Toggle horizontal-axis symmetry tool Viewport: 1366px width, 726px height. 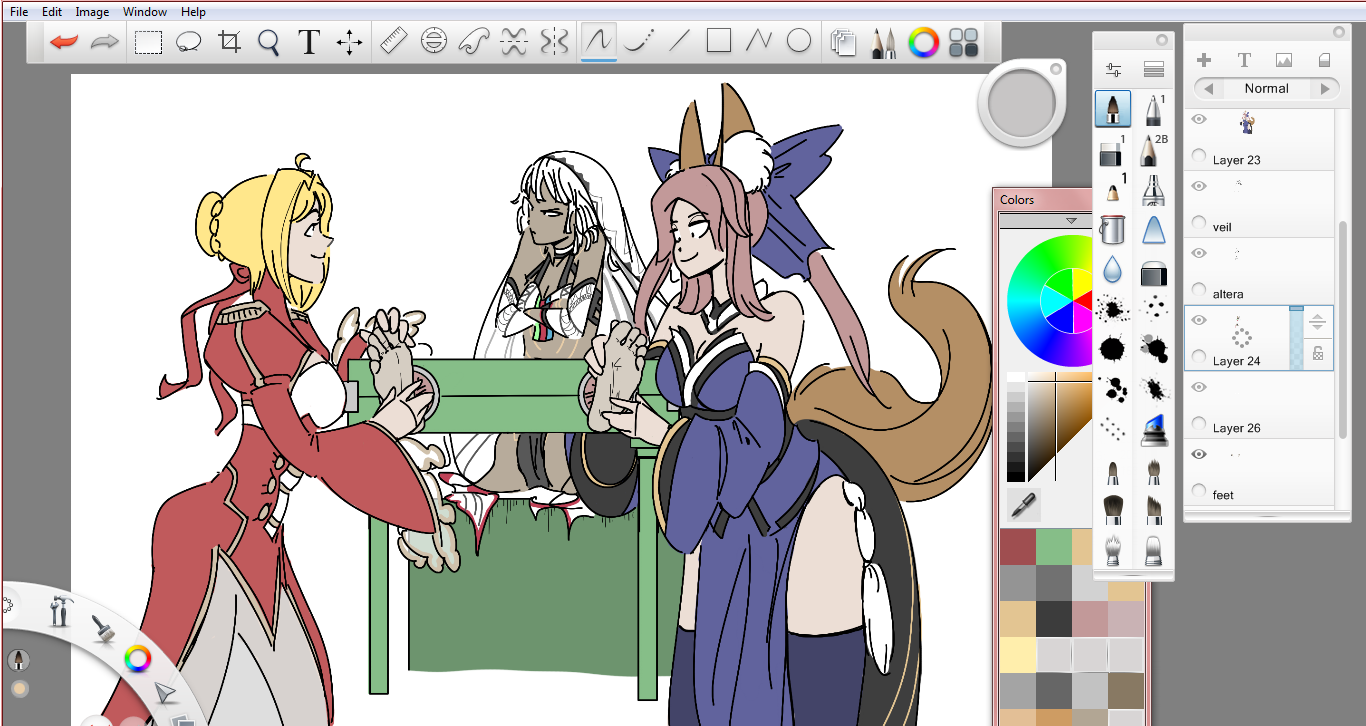point(514,41)
